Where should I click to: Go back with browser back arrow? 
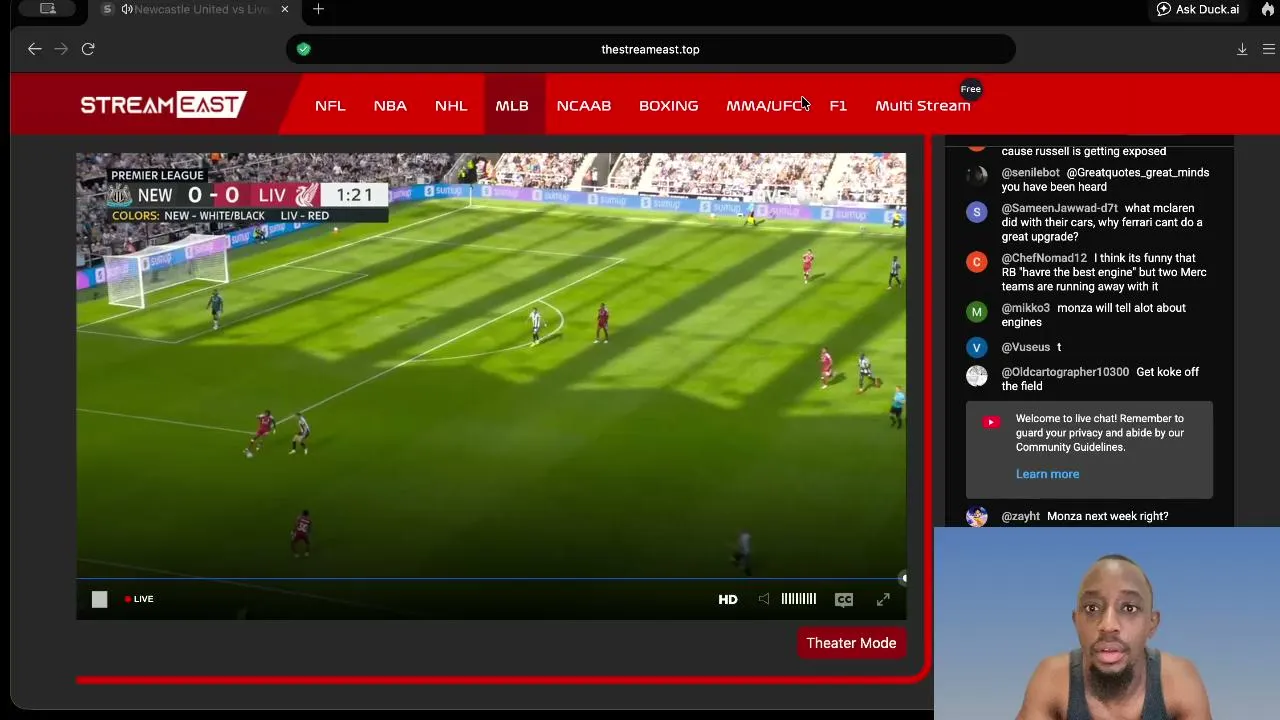tap(35, 49)
